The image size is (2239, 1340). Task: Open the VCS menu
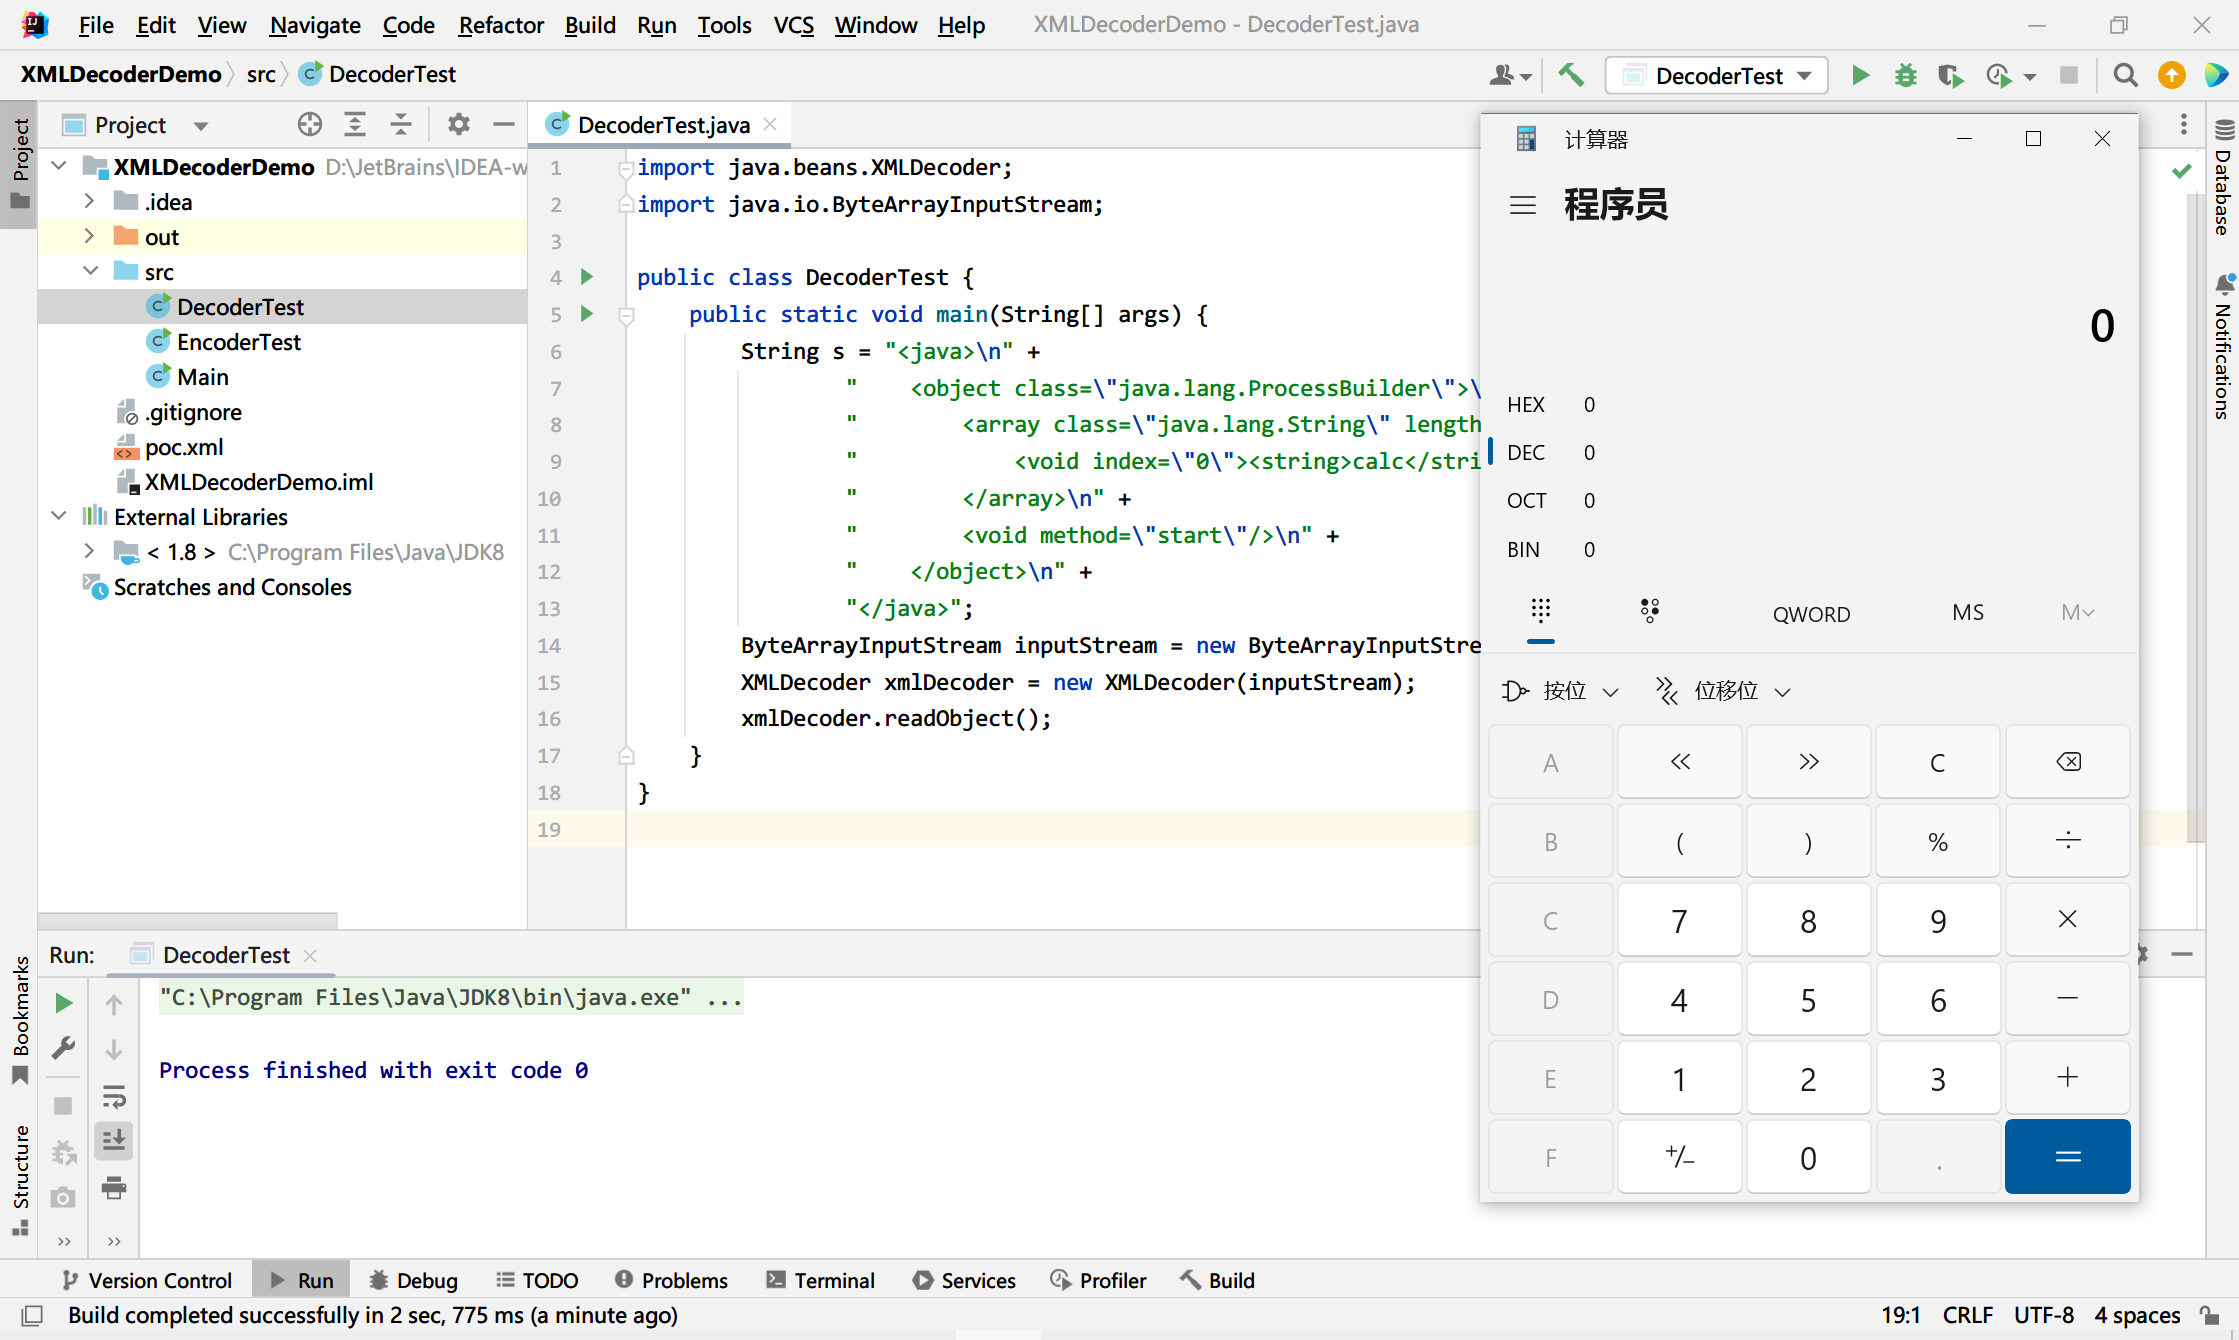pos(794,25)
